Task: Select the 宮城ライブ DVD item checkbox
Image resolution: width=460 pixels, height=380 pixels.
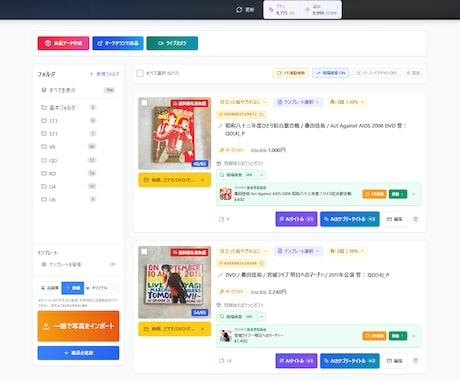Action: [144, 252]
